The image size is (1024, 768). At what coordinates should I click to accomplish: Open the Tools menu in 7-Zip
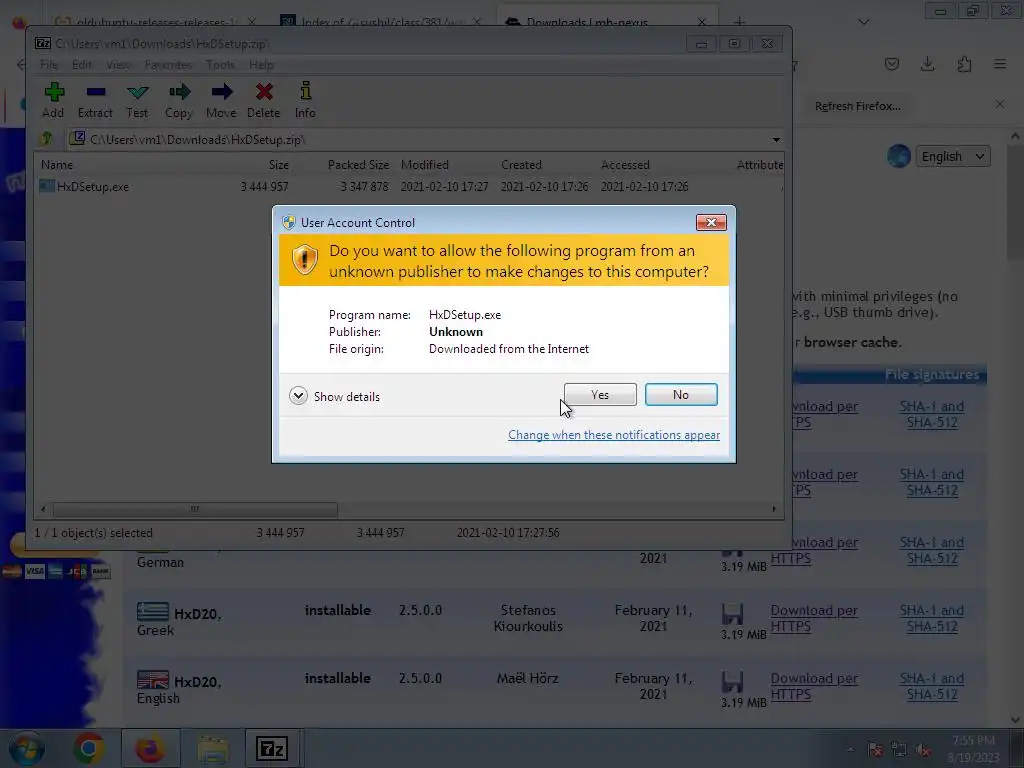point(220,65)
